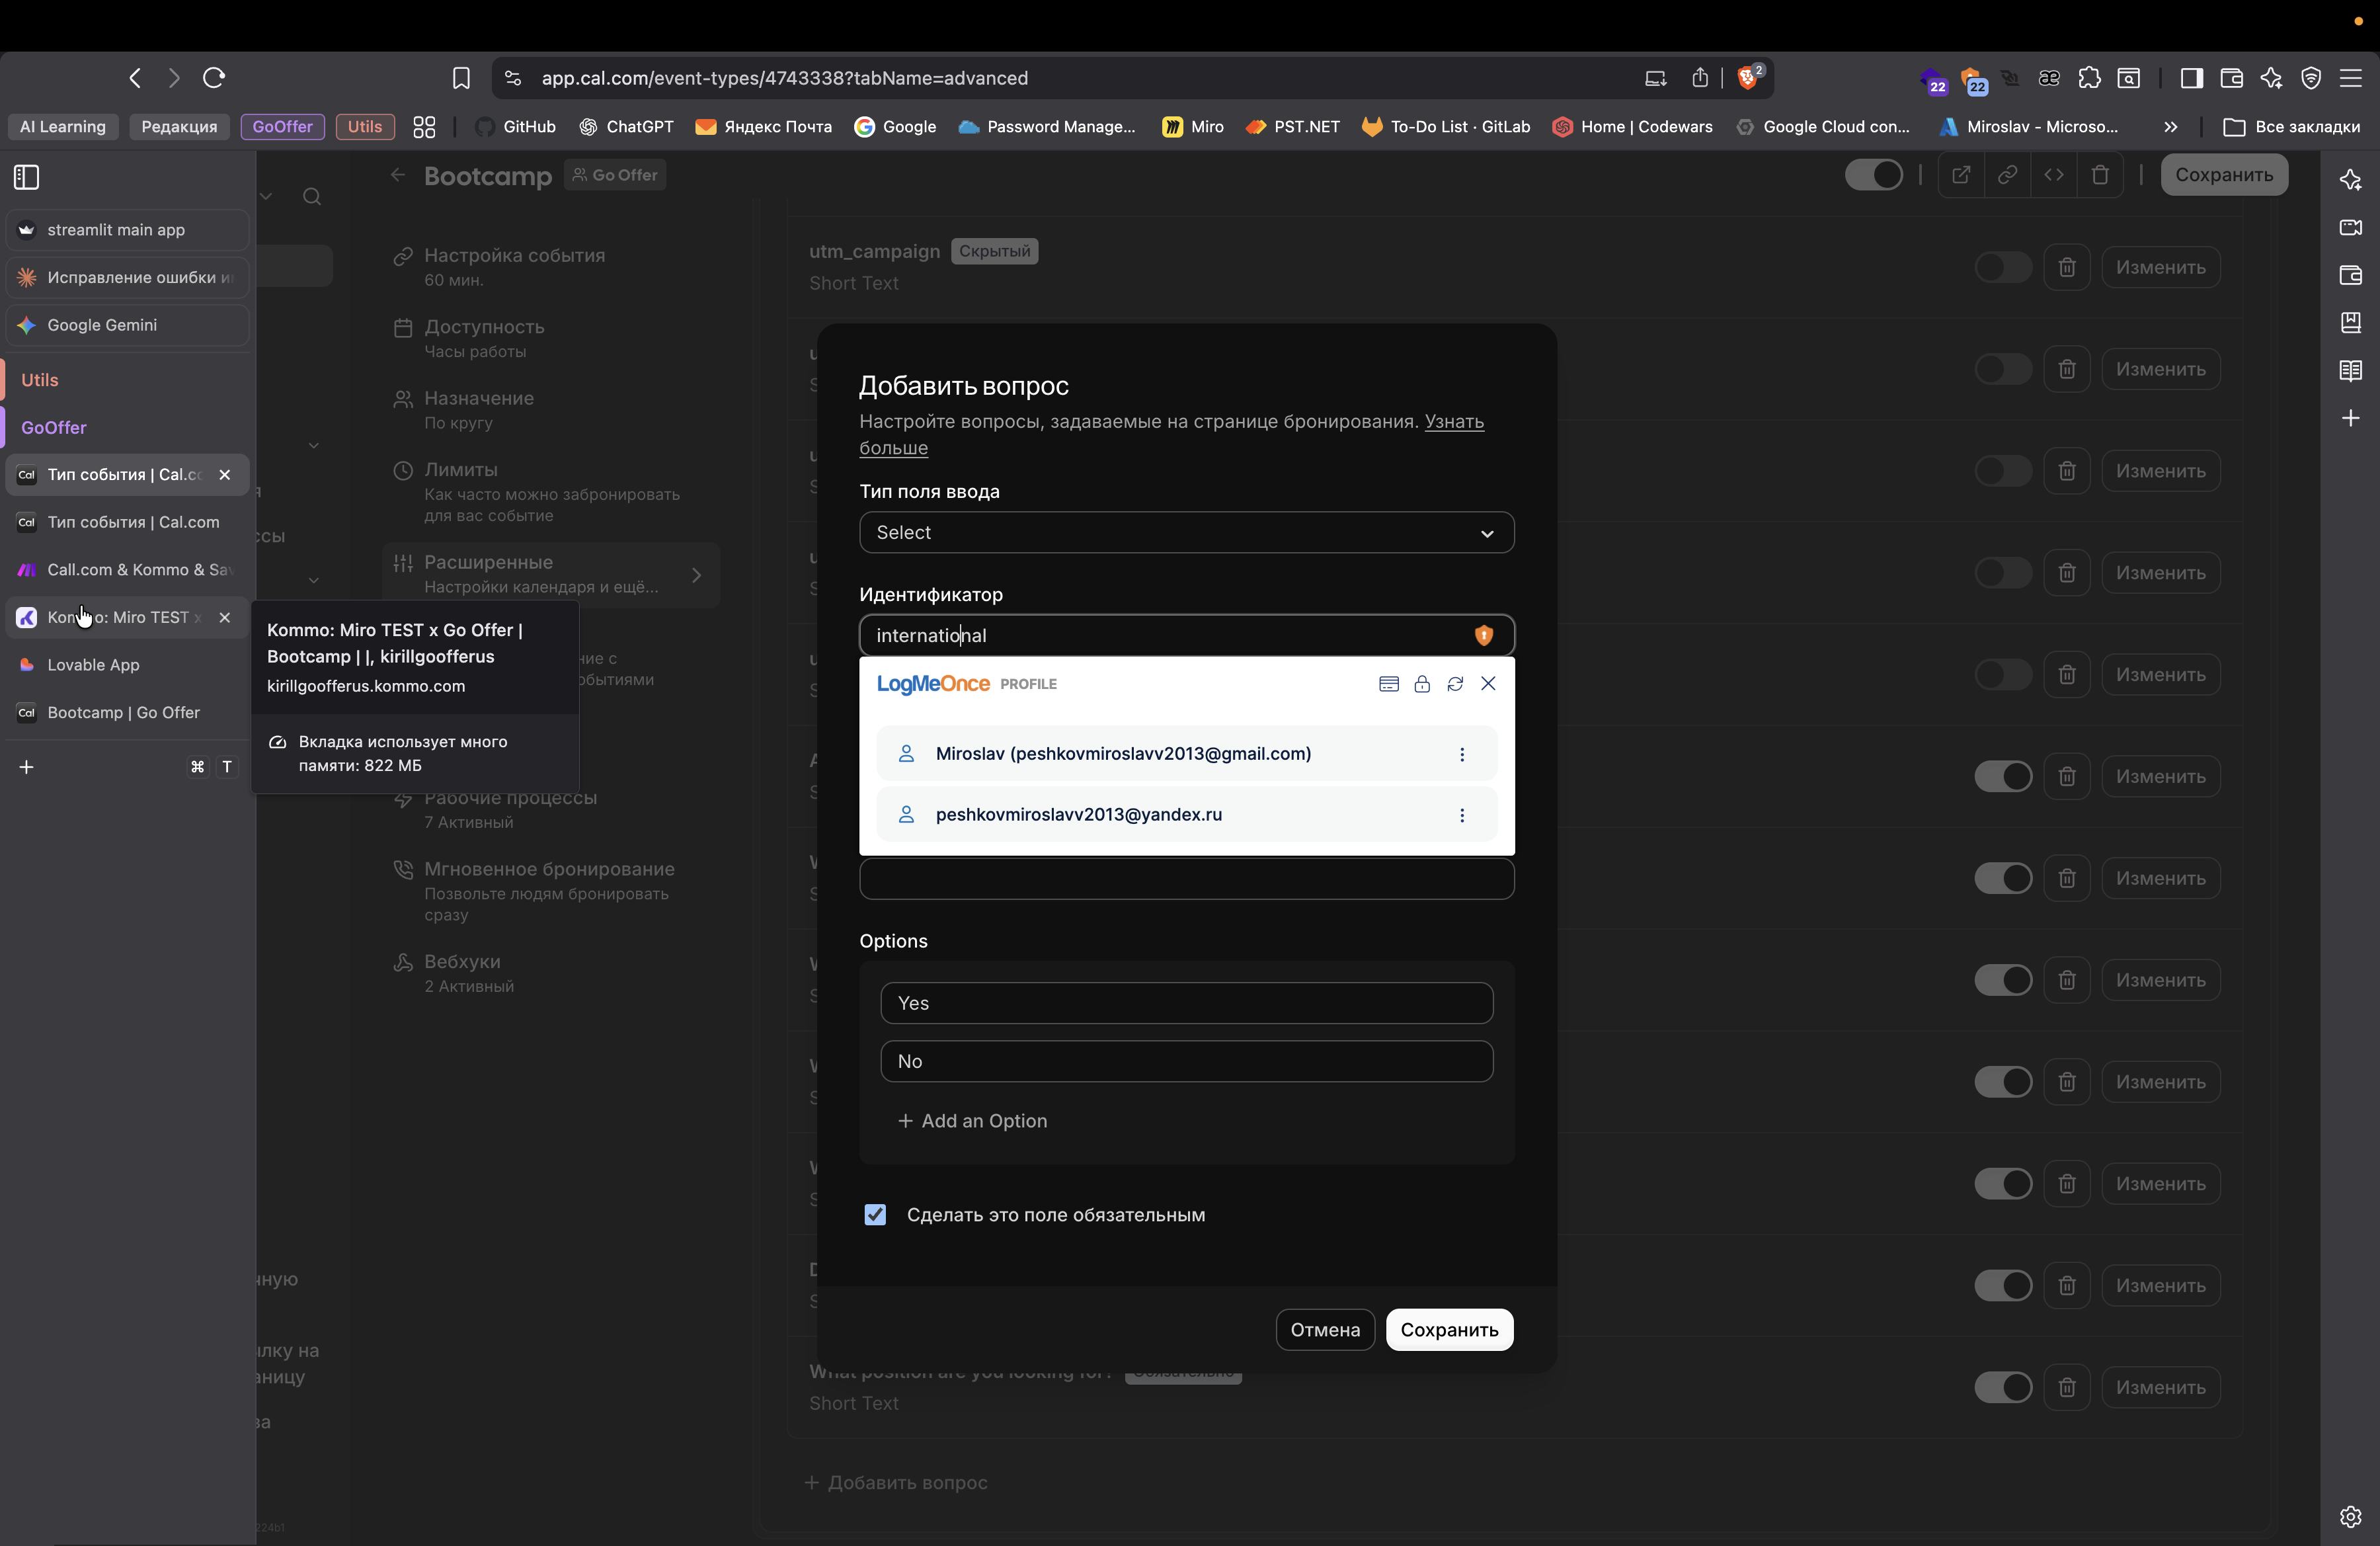Bookmark this page via the bookmark icon

(461, 78)
